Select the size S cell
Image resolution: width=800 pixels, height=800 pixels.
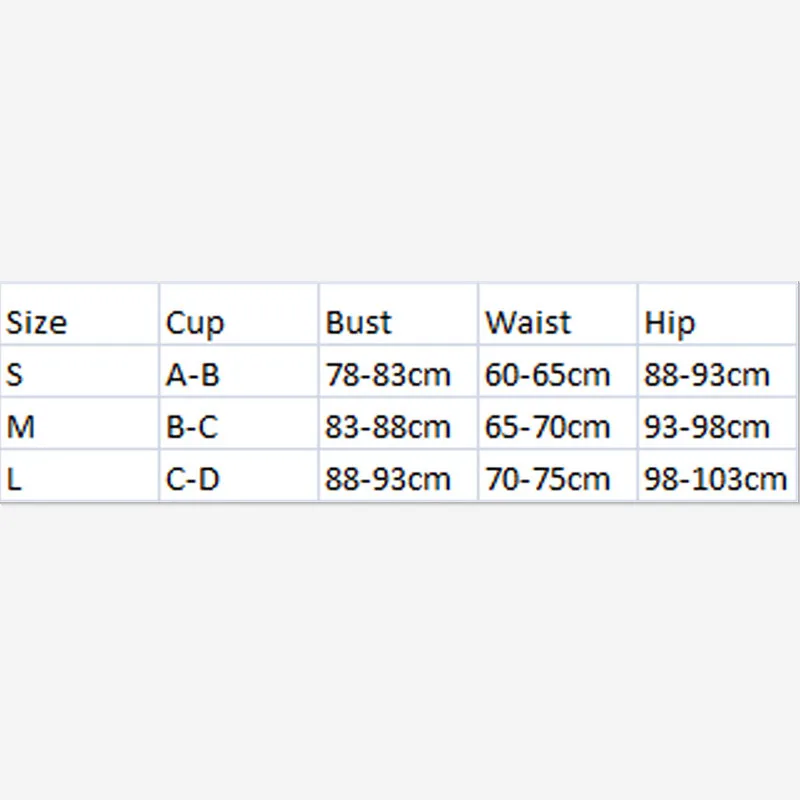pyautogui.click(x=80, y=371)
